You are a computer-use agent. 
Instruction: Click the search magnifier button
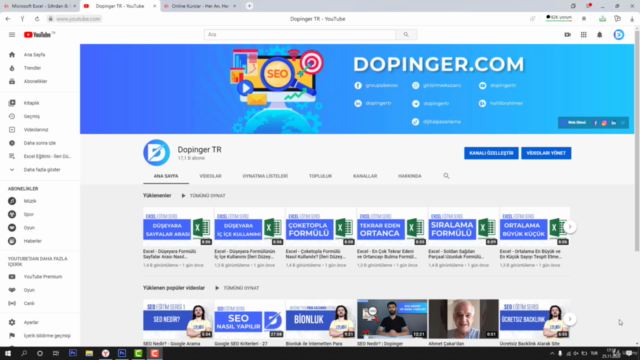tap(406, 35)
